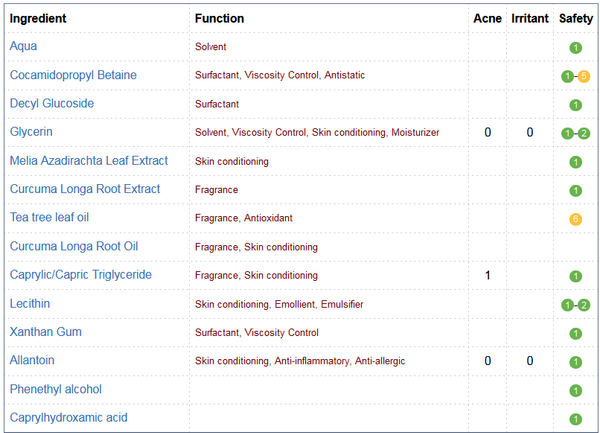The width and height of the screenshot is (600, 433).
Task: Open the Glycerin ingredient link
Action: [x=31, y=132]
